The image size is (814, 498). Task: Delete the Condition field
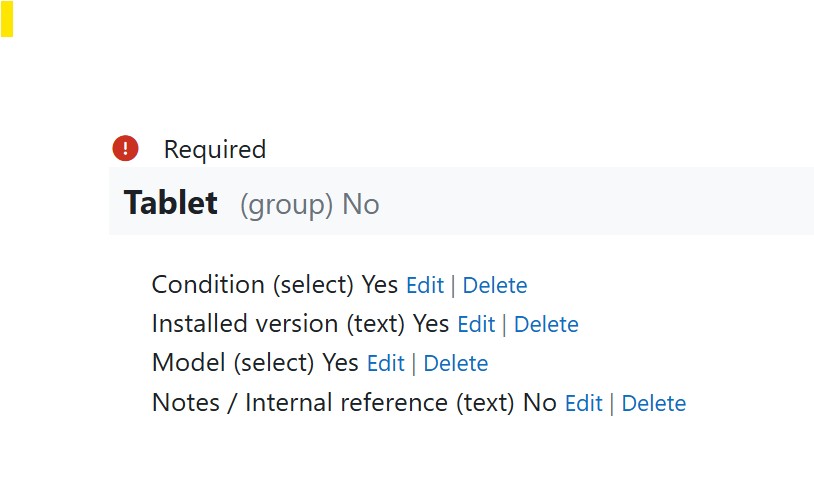coord(494,285)
